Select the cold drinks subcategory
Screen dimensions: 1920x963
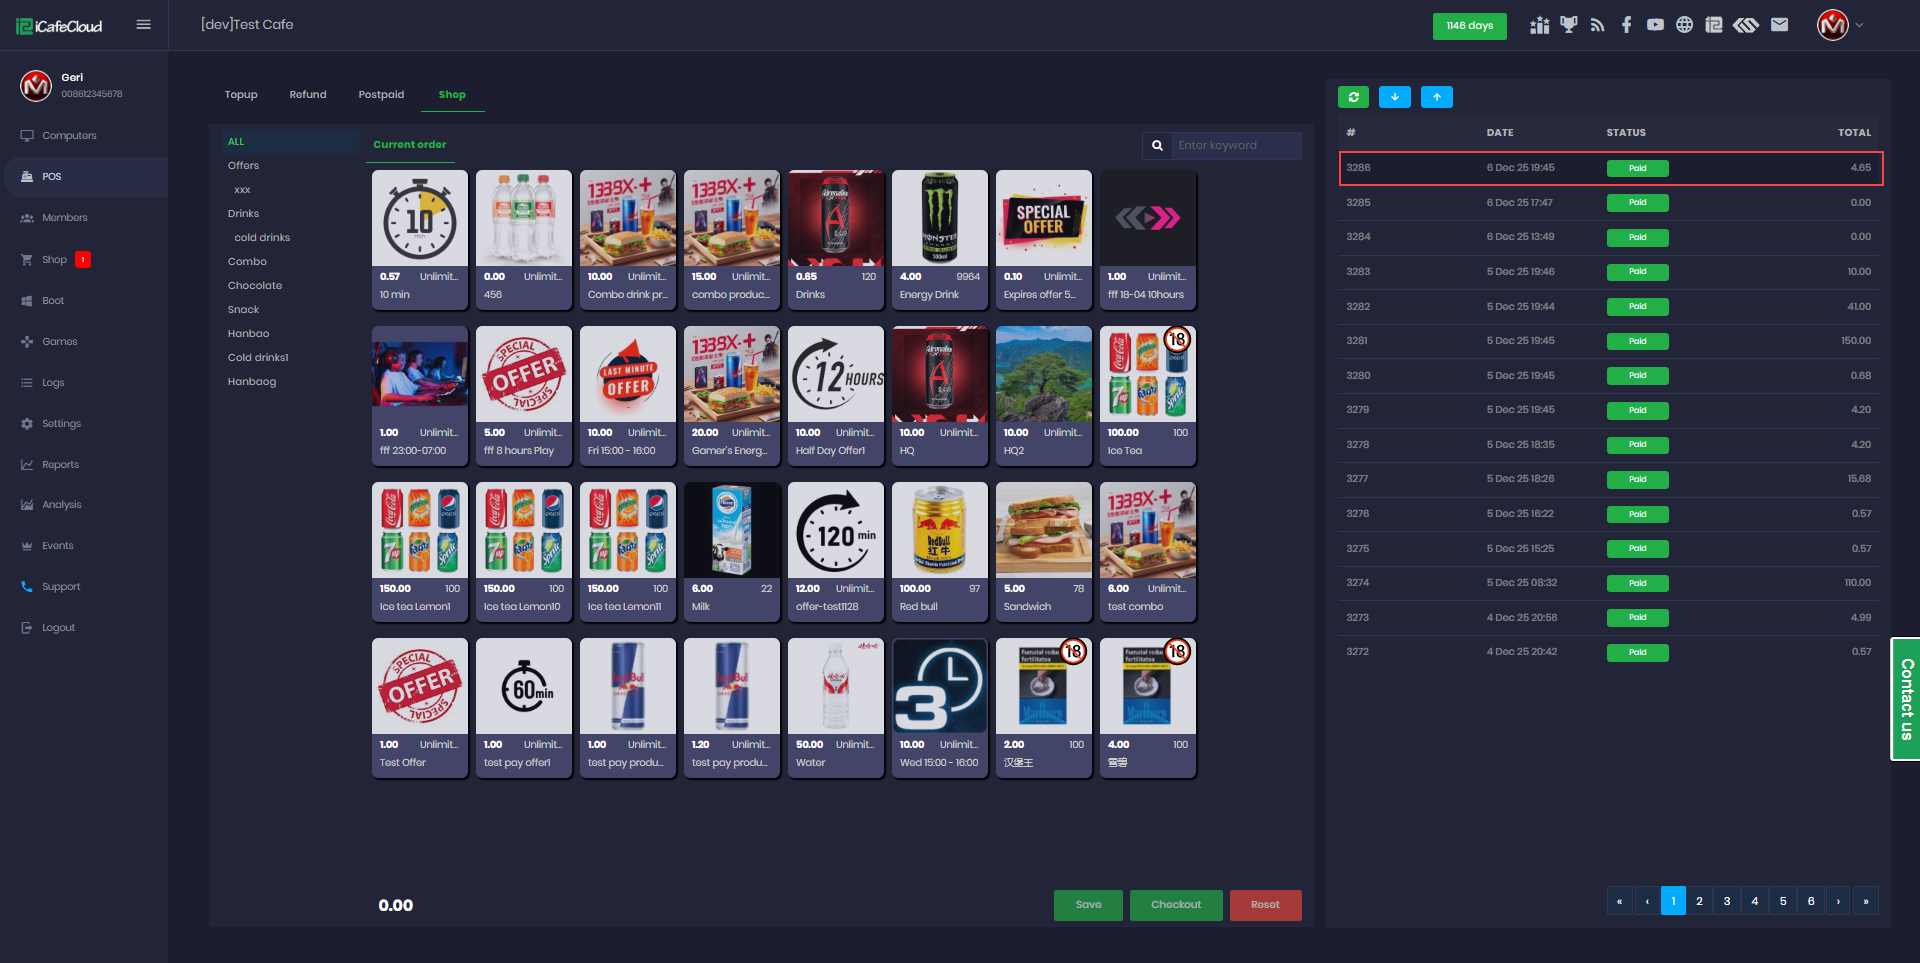[262, 238]
